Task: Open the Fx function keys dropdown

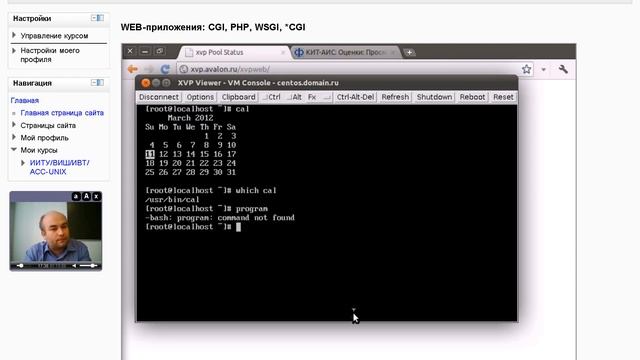Action: point(319,97)
